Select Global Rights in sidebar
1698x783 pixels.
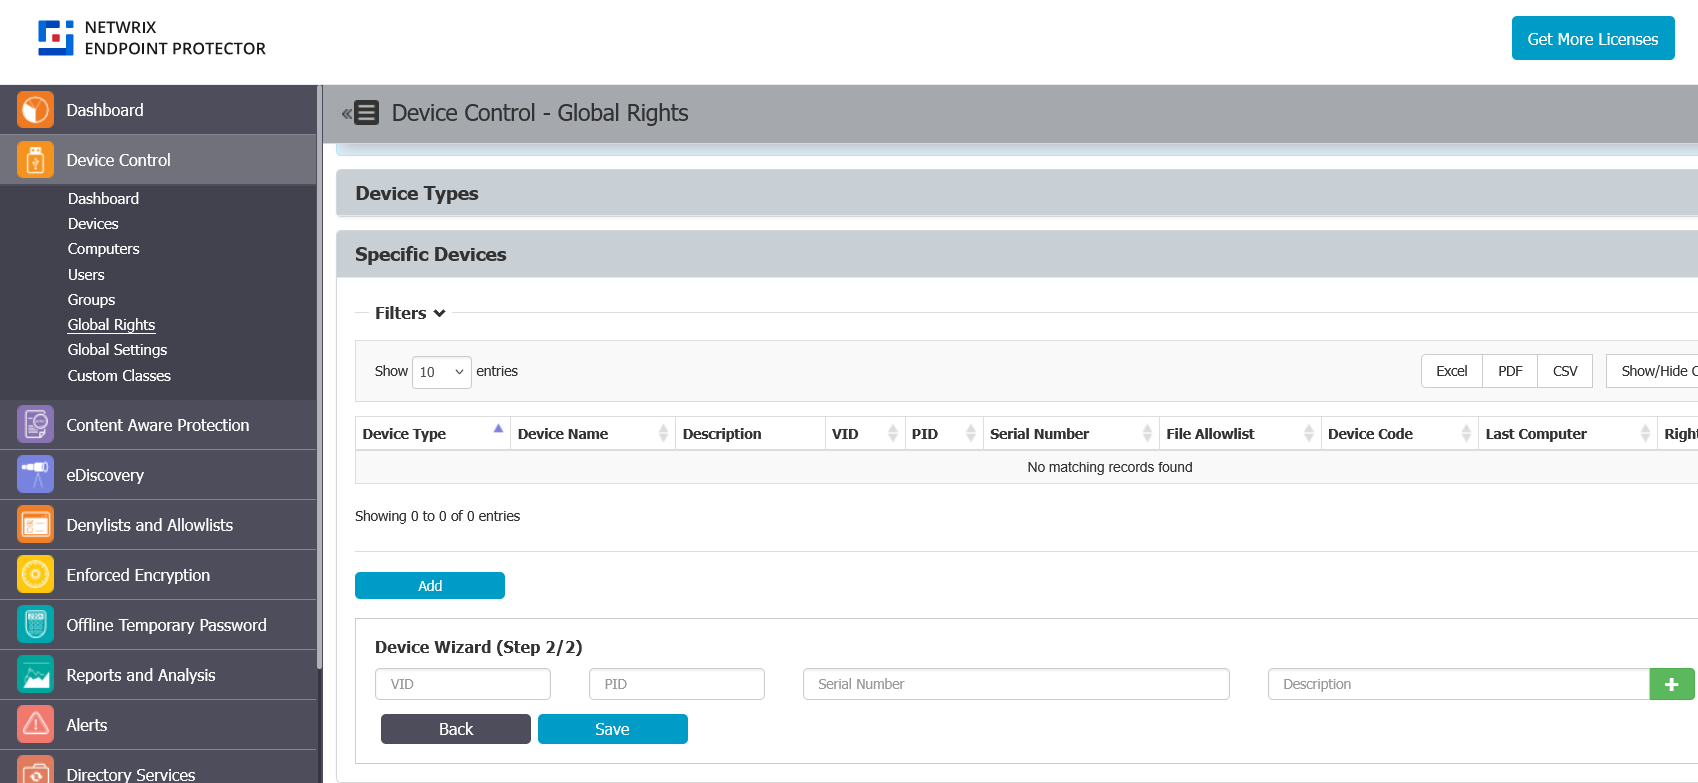[111, 325]
